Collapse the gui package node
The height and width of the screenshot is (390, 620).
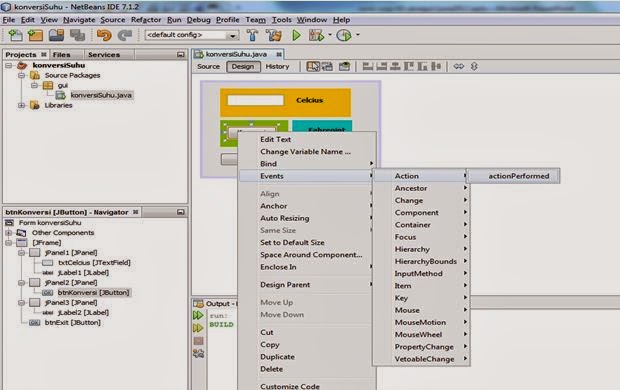coord(35,85)
